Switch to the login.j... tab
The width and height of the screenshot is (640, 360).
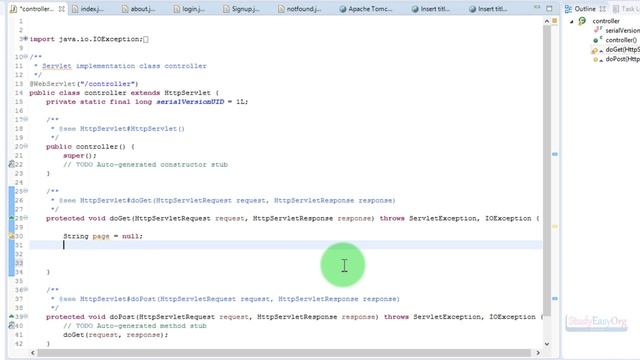coord(189,9)
